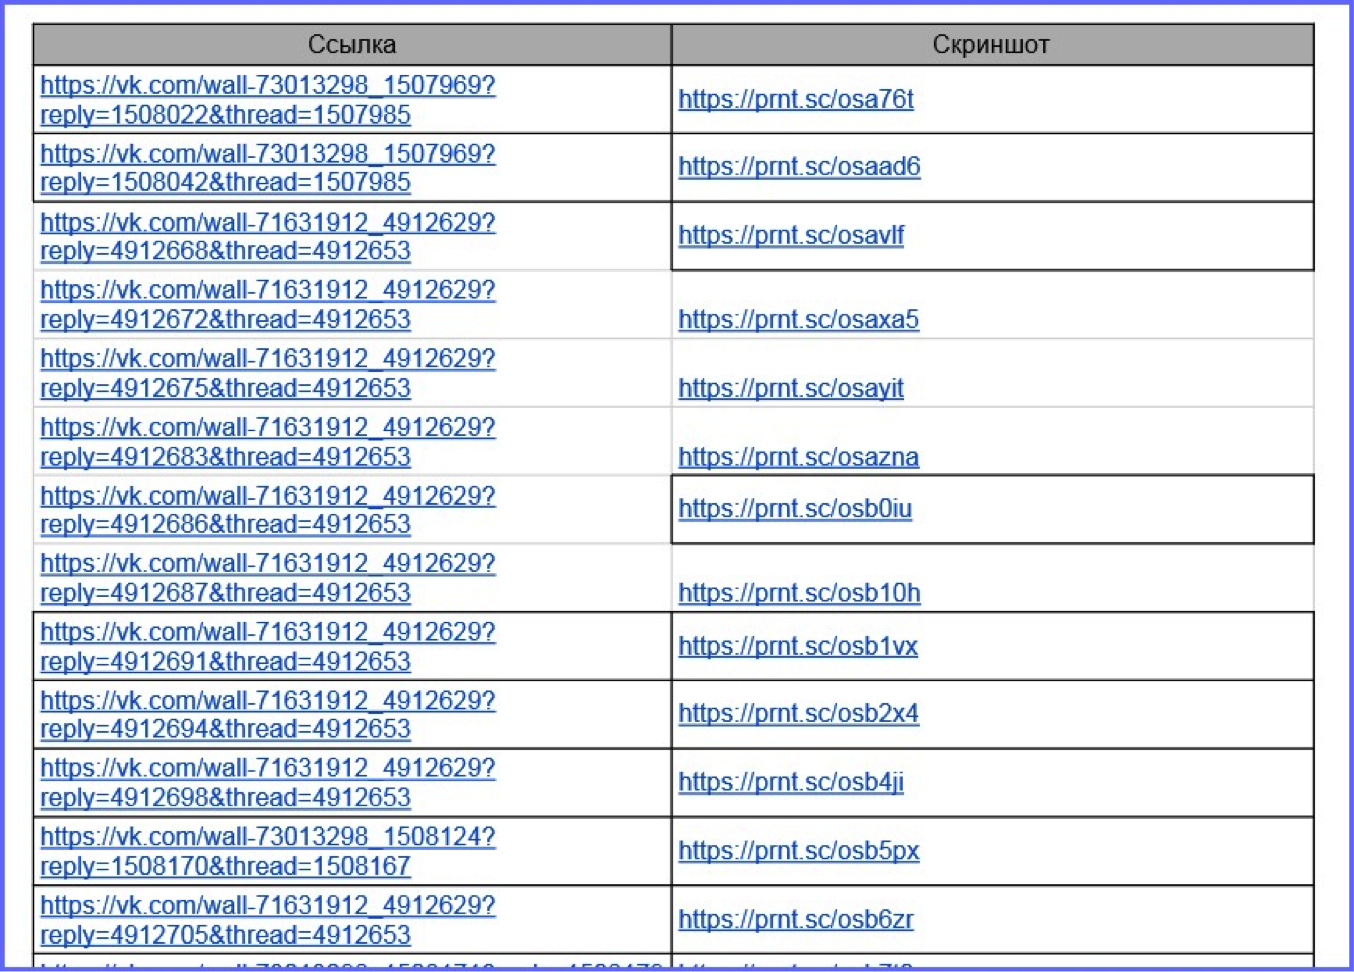The width and height of the screenshot is (1354, 972).
Task: Open the vk.com link with reply=1508170
Action: coord(268,852)
